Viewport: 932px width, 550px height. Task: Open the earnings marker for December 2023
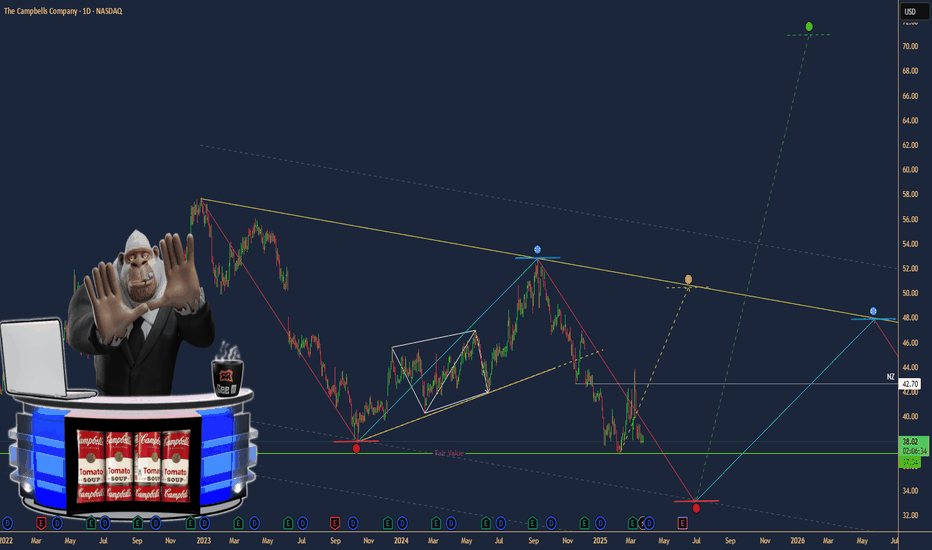pyautogui.click(x=387, y=523)
